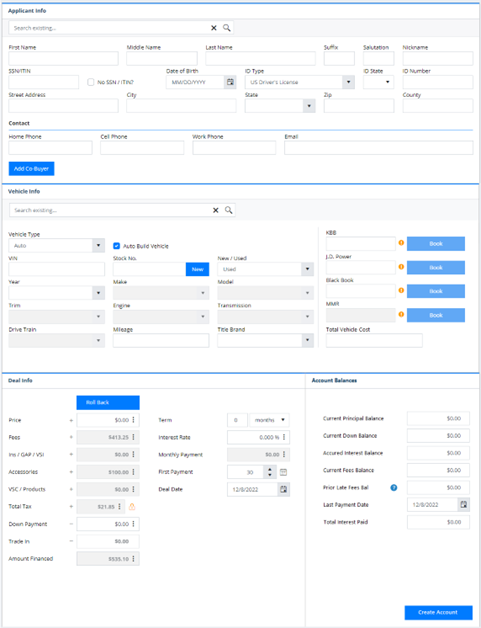Open the Price three-dot options menu
Viewport: 481px width, 628px height.
pos(133,420)
